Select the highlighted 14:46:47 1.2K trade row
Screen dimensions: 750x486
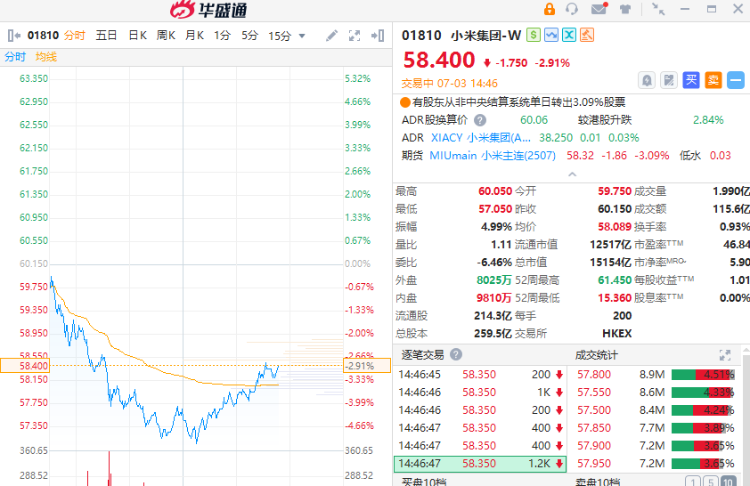(x=480, y=463)
